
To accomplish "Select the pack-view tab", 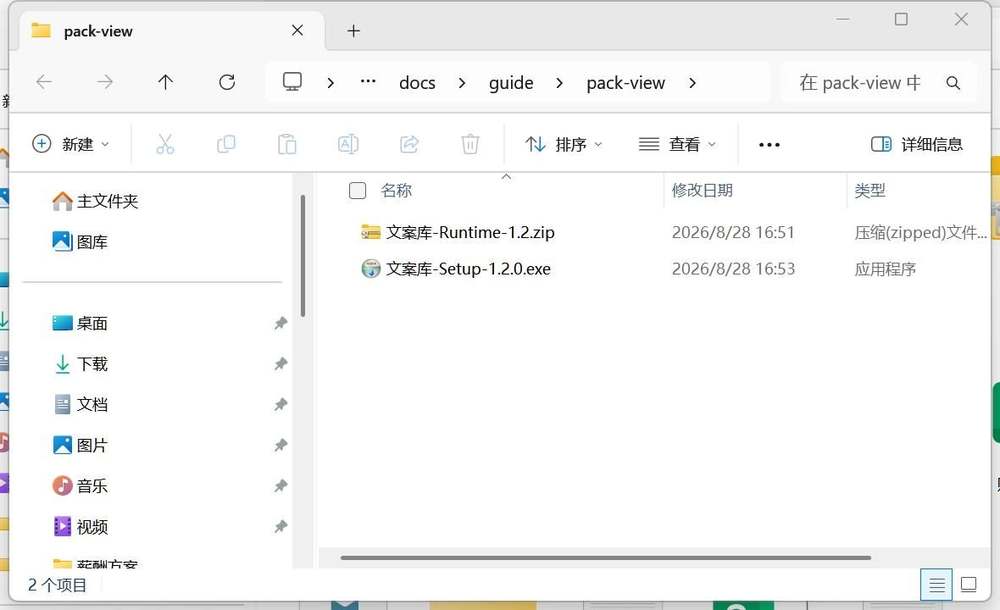I will pos(172,31).
